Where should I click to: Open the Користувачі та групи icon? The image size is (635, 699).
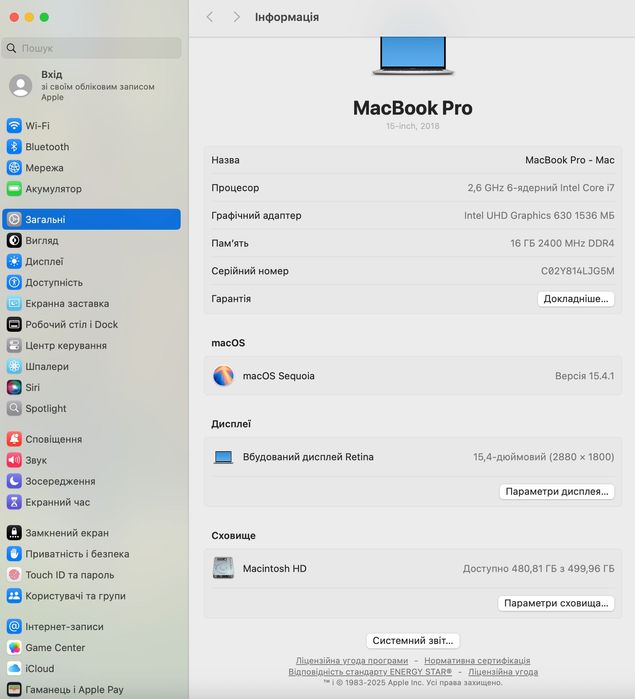14,596
